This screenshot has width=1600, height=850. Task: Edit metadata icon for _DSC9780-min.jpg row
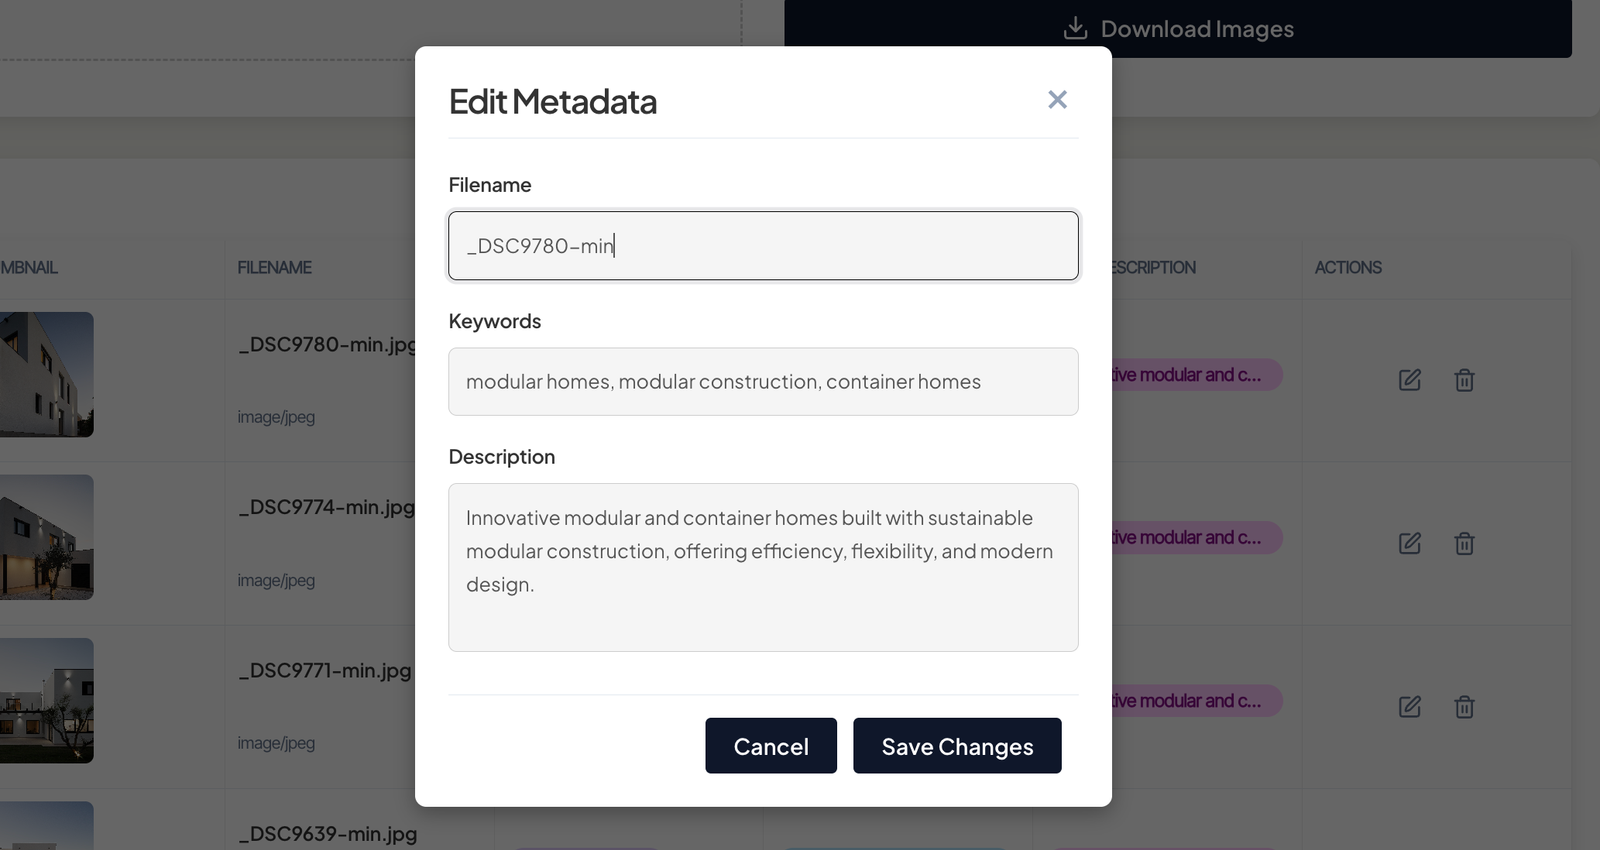coord(1409,380)
